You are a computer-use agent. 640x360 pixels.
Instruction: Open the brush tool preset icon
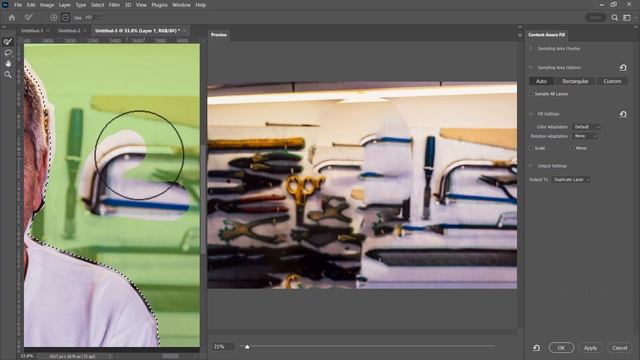(28, 18)
